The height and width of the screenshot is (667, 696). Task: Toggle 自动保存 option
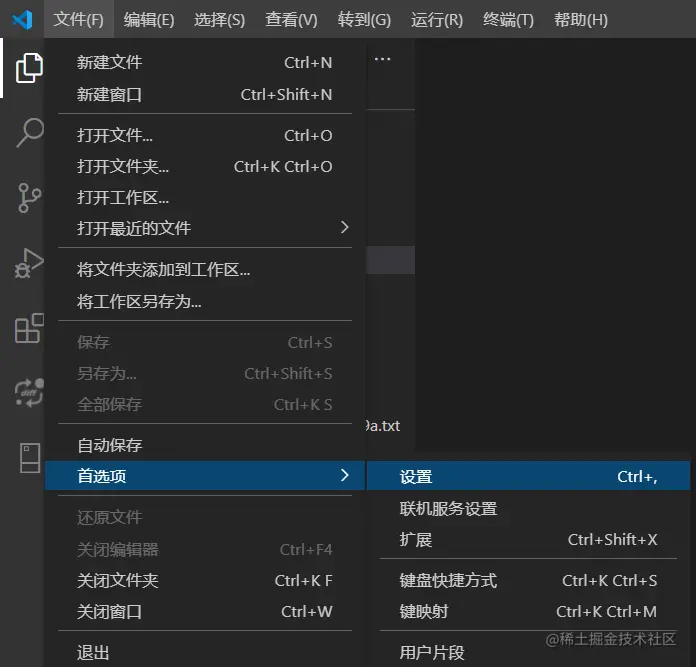[205, 445]
